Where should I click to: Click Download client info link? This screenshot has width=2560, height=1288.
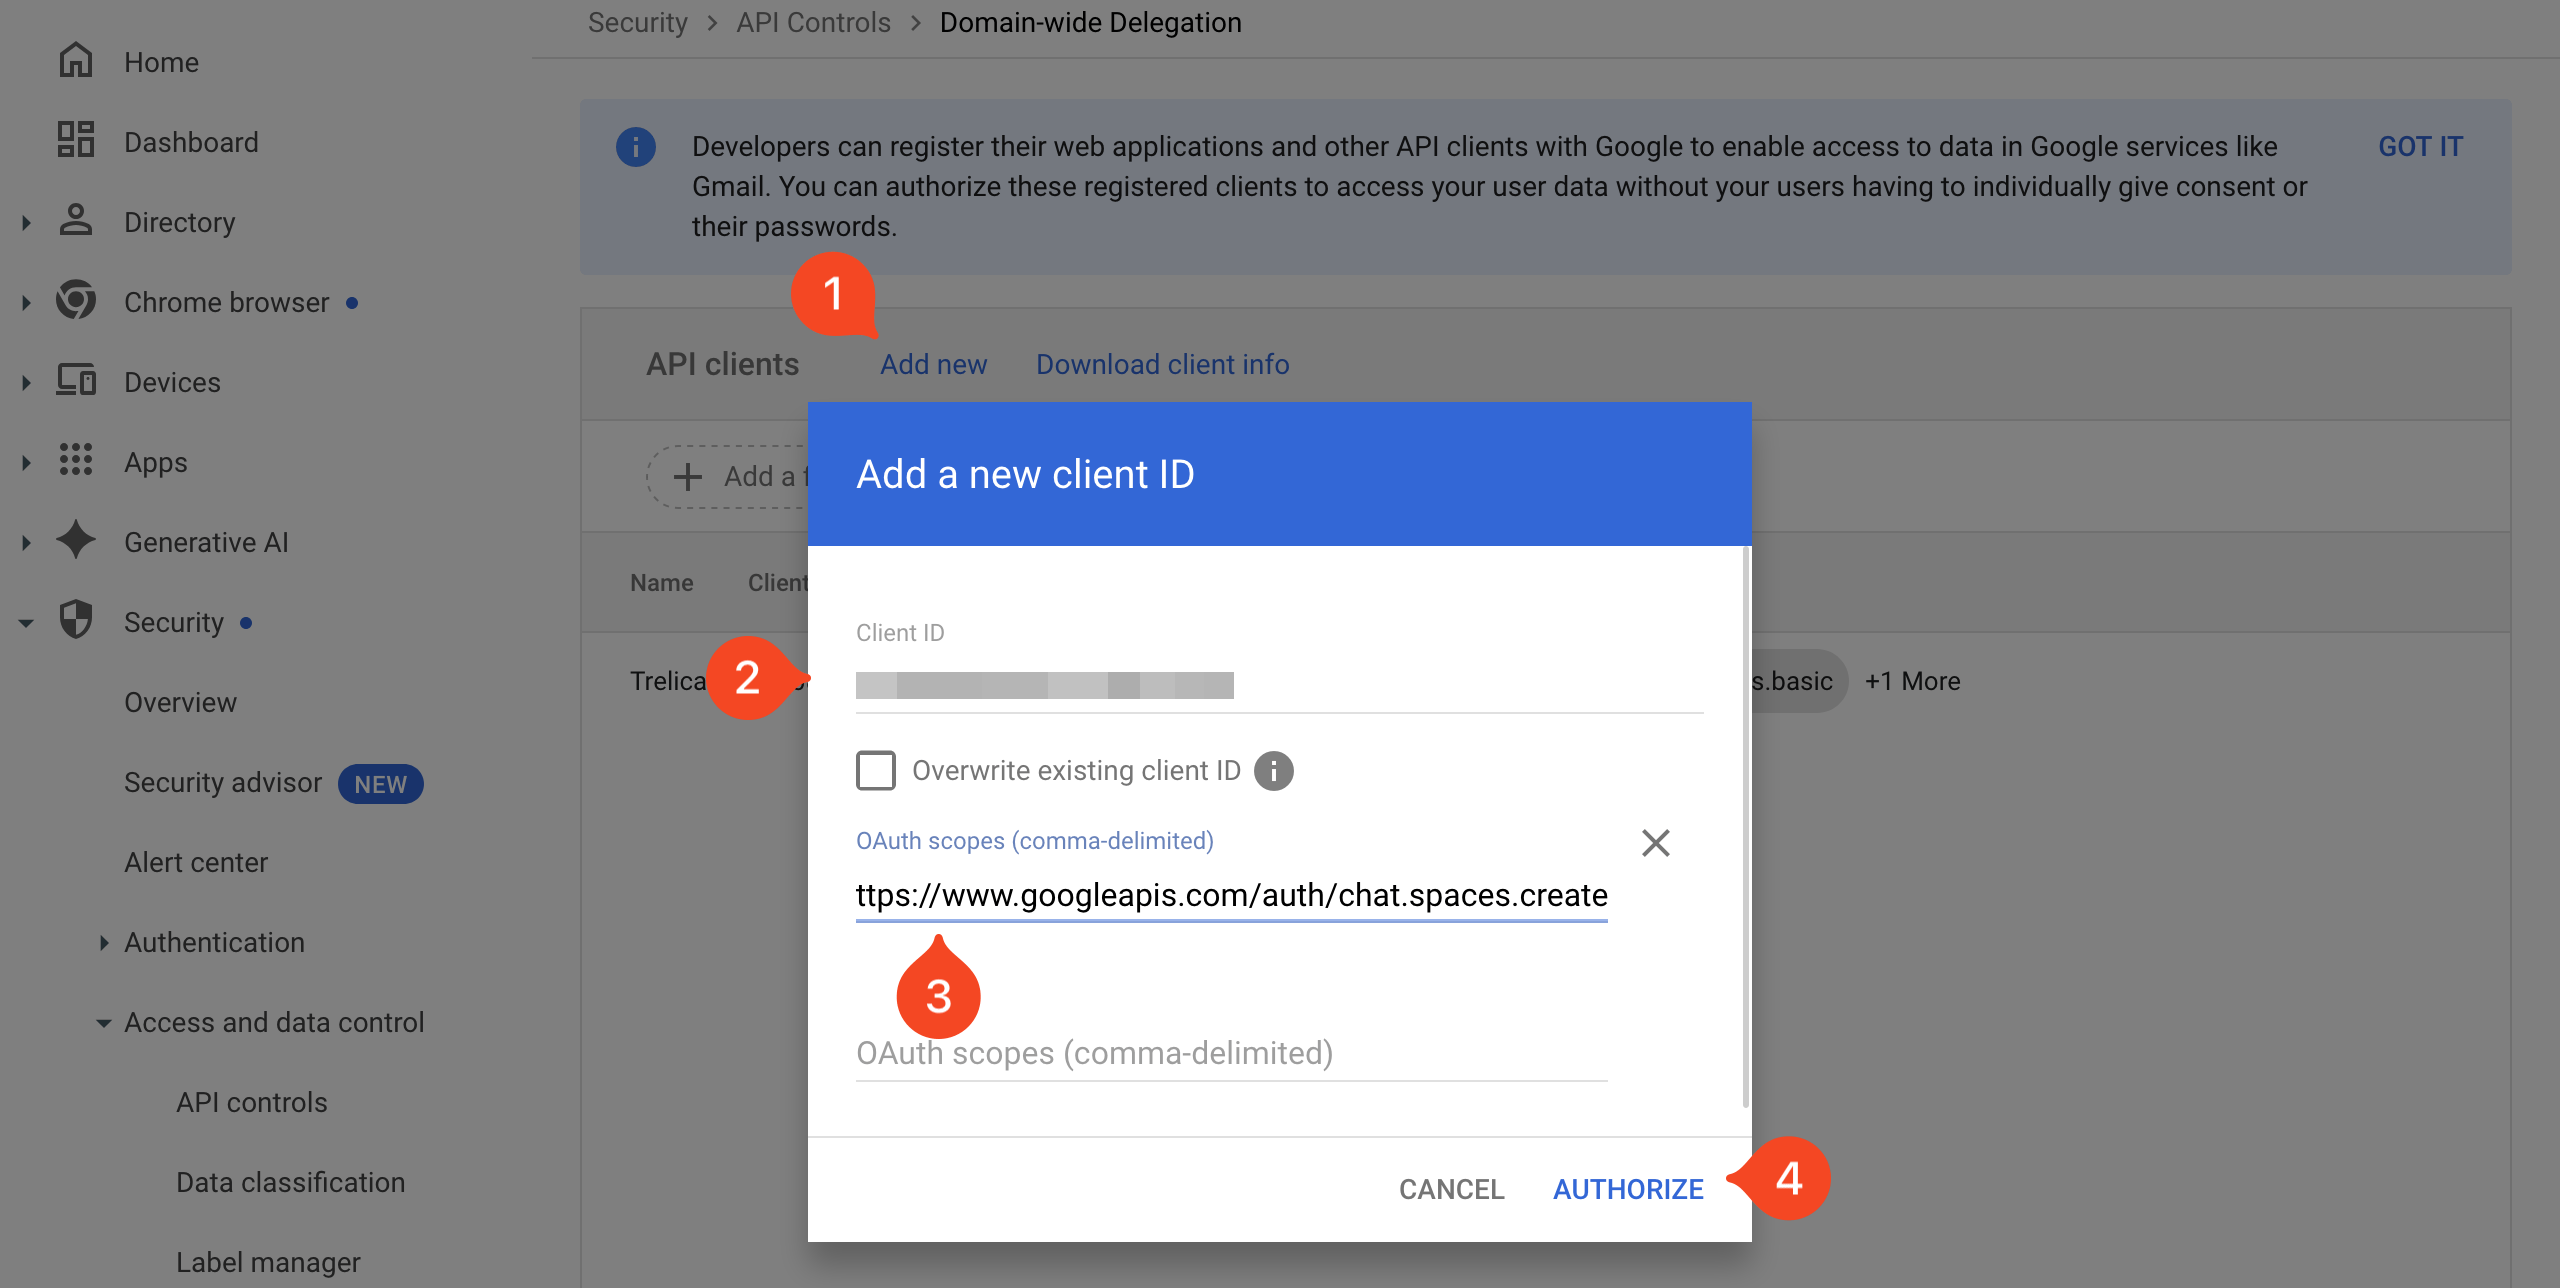(x=1162, y=364)
